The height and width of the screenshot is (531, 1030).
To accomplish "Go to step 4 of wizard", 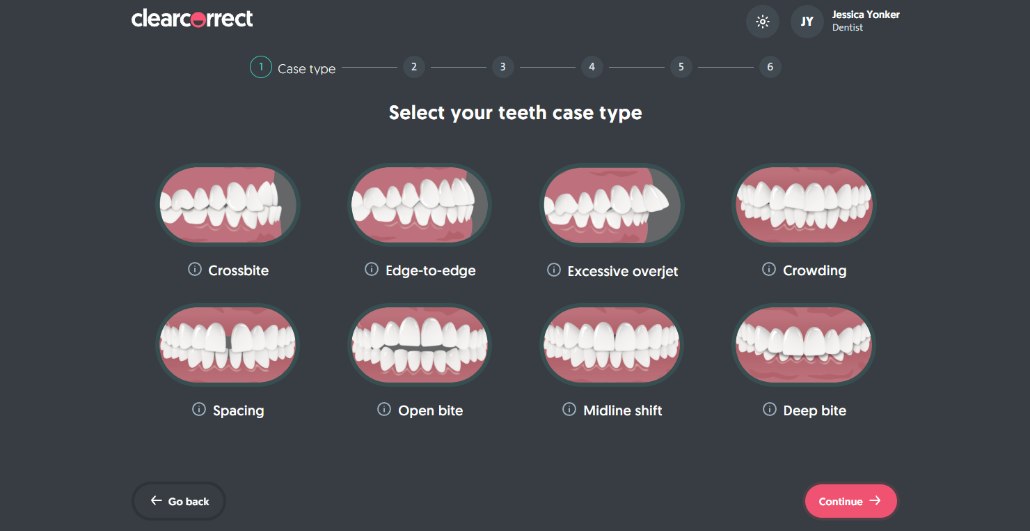I will pos(591,67).
